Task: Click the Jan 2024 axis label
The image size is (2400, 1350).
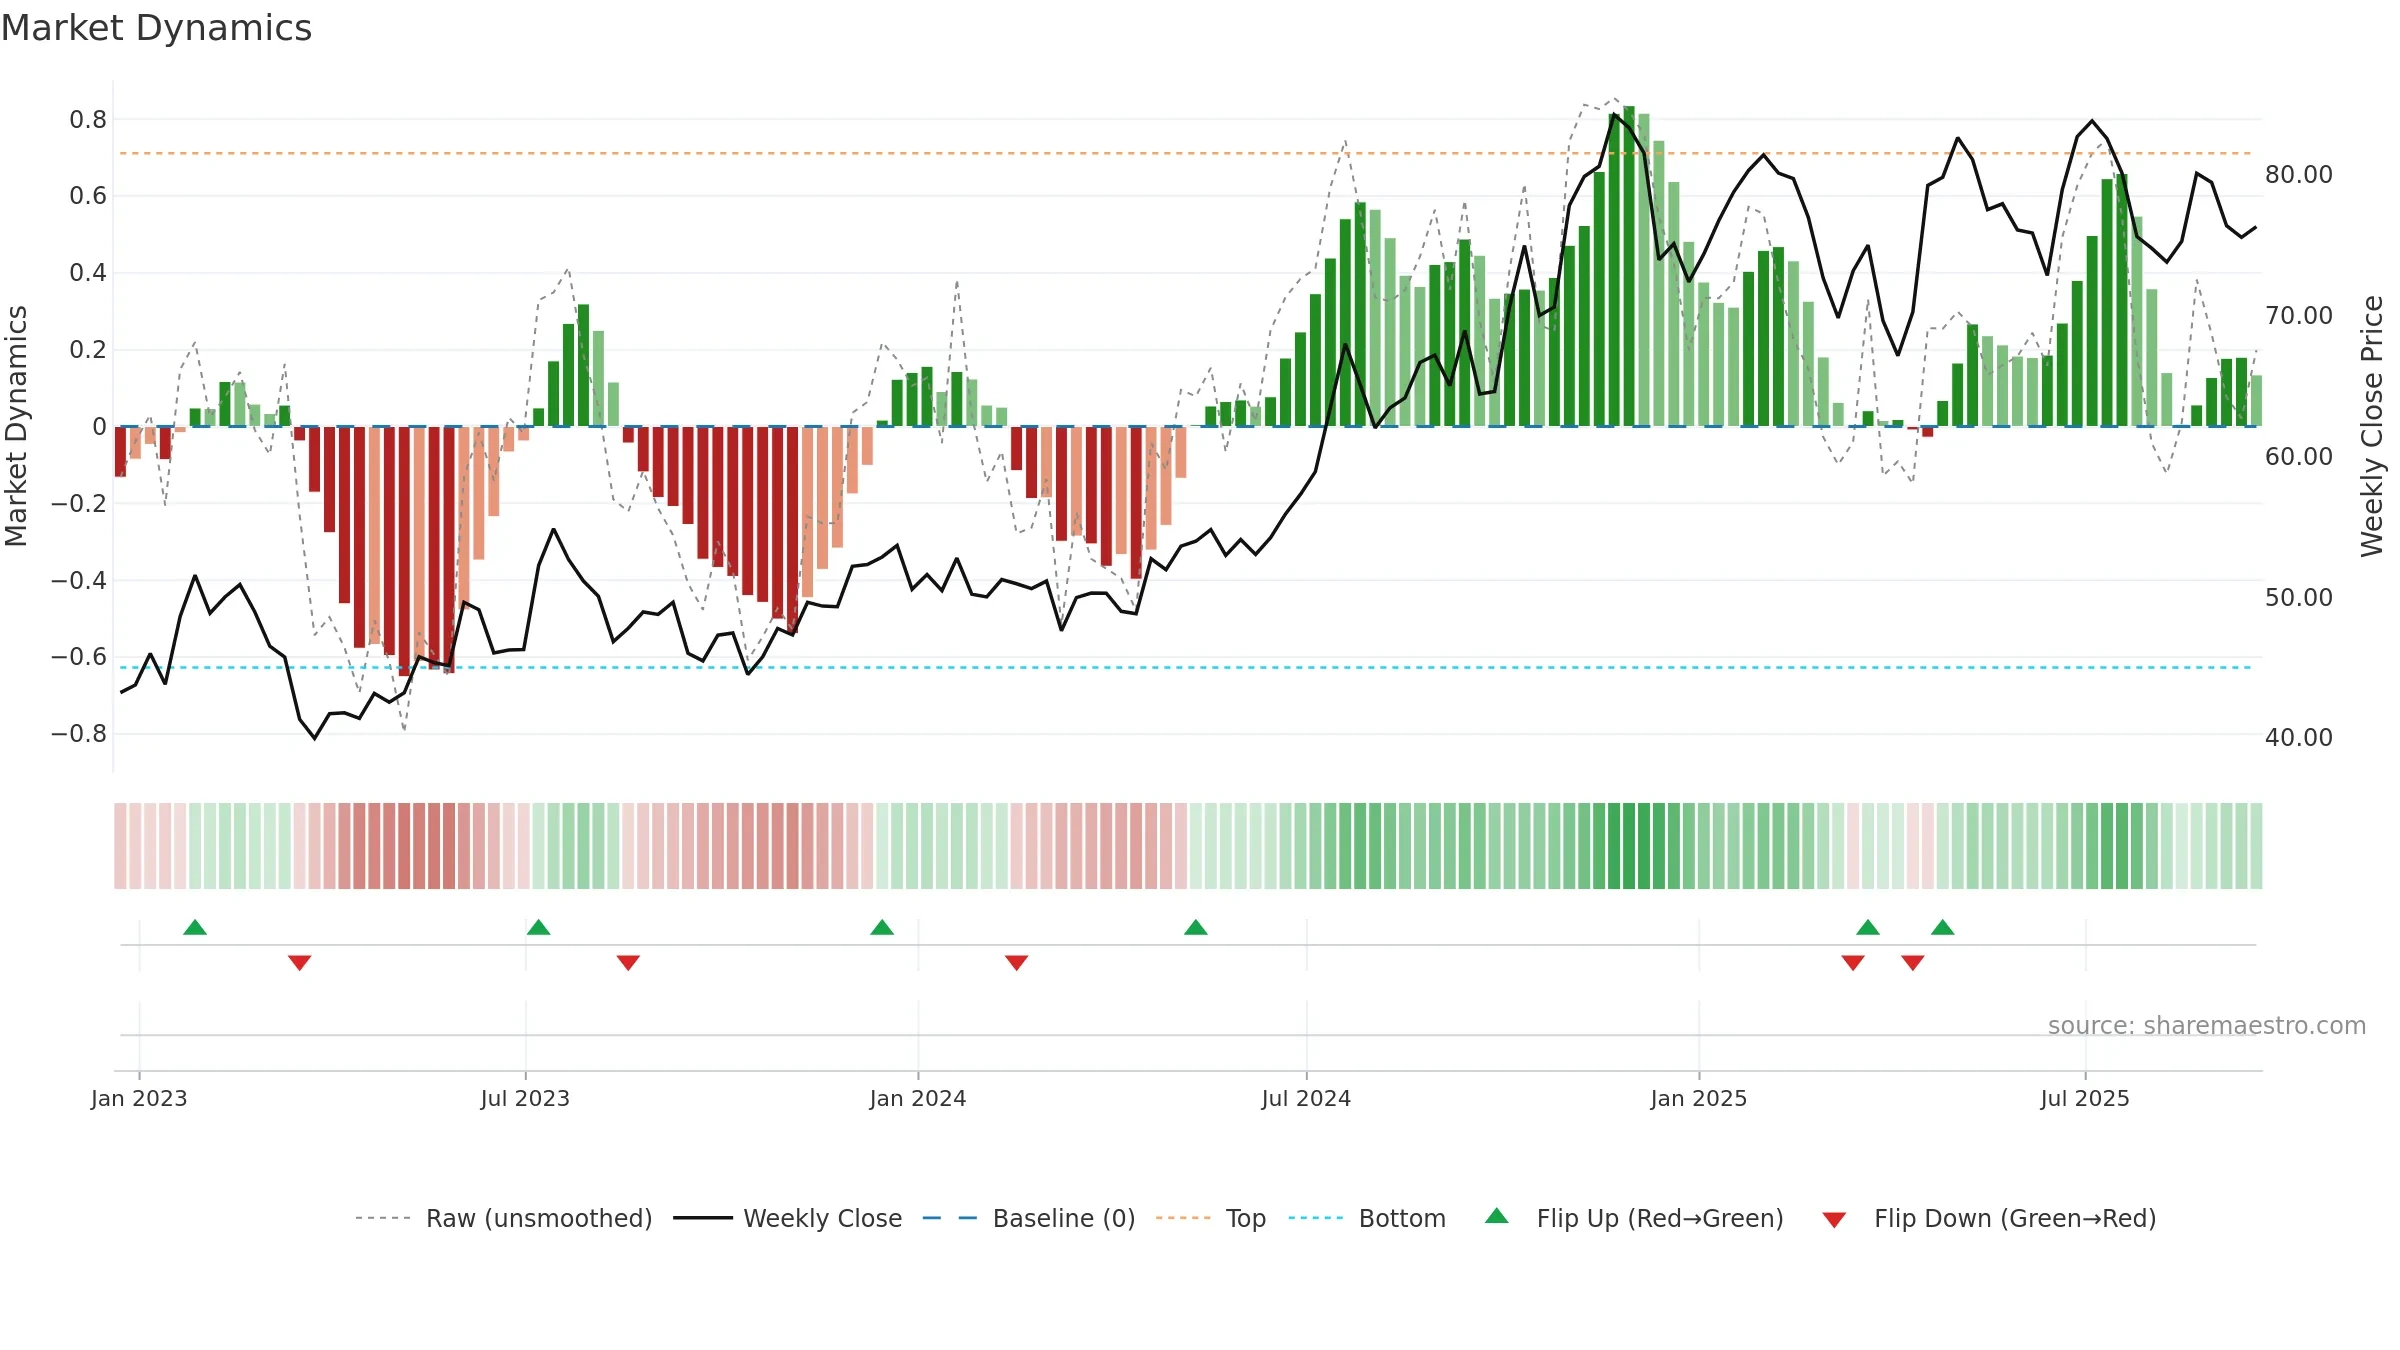Action: point(918,1098)
